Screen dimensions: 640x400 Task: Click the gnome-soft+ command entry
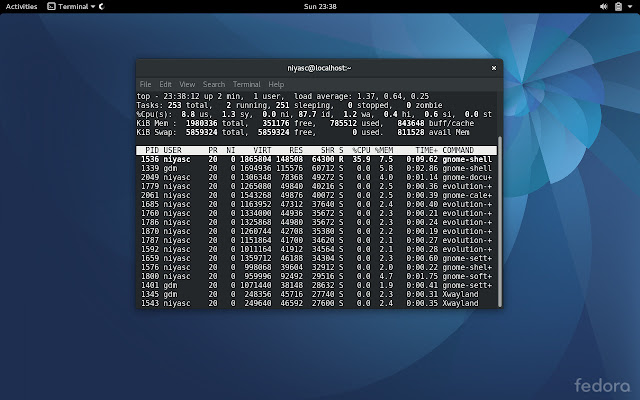tap(467, 276)
